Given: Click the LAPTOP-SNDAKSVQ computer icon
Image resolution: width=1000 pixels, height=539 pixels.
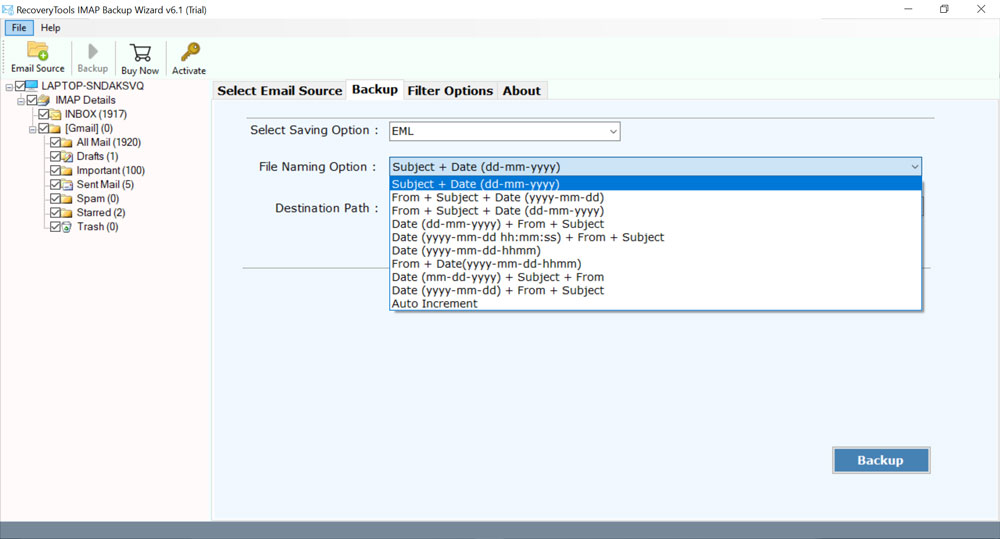Looking at the screenshot, I should pyautogui.click(x=32, y=85).
